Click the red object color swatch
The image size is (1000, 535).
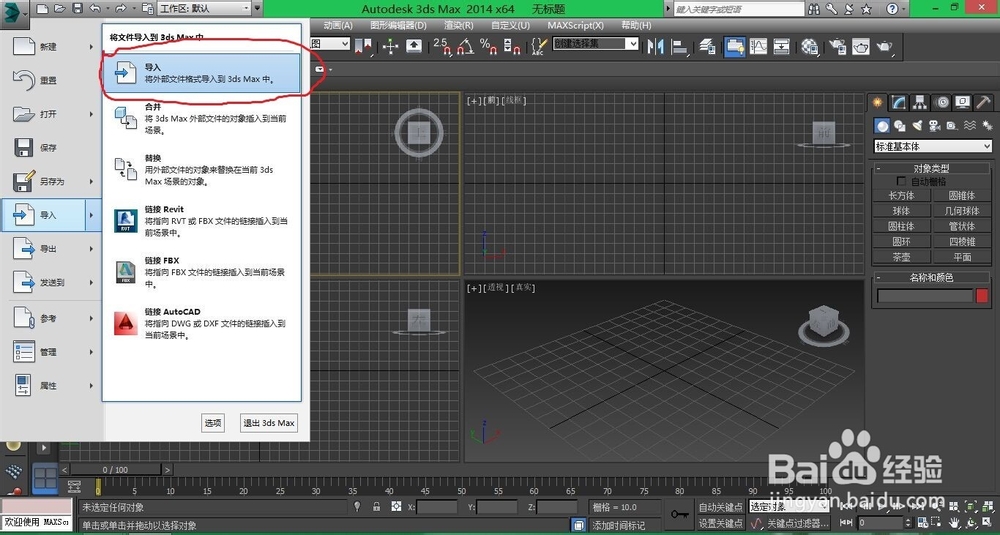(982, 297)
